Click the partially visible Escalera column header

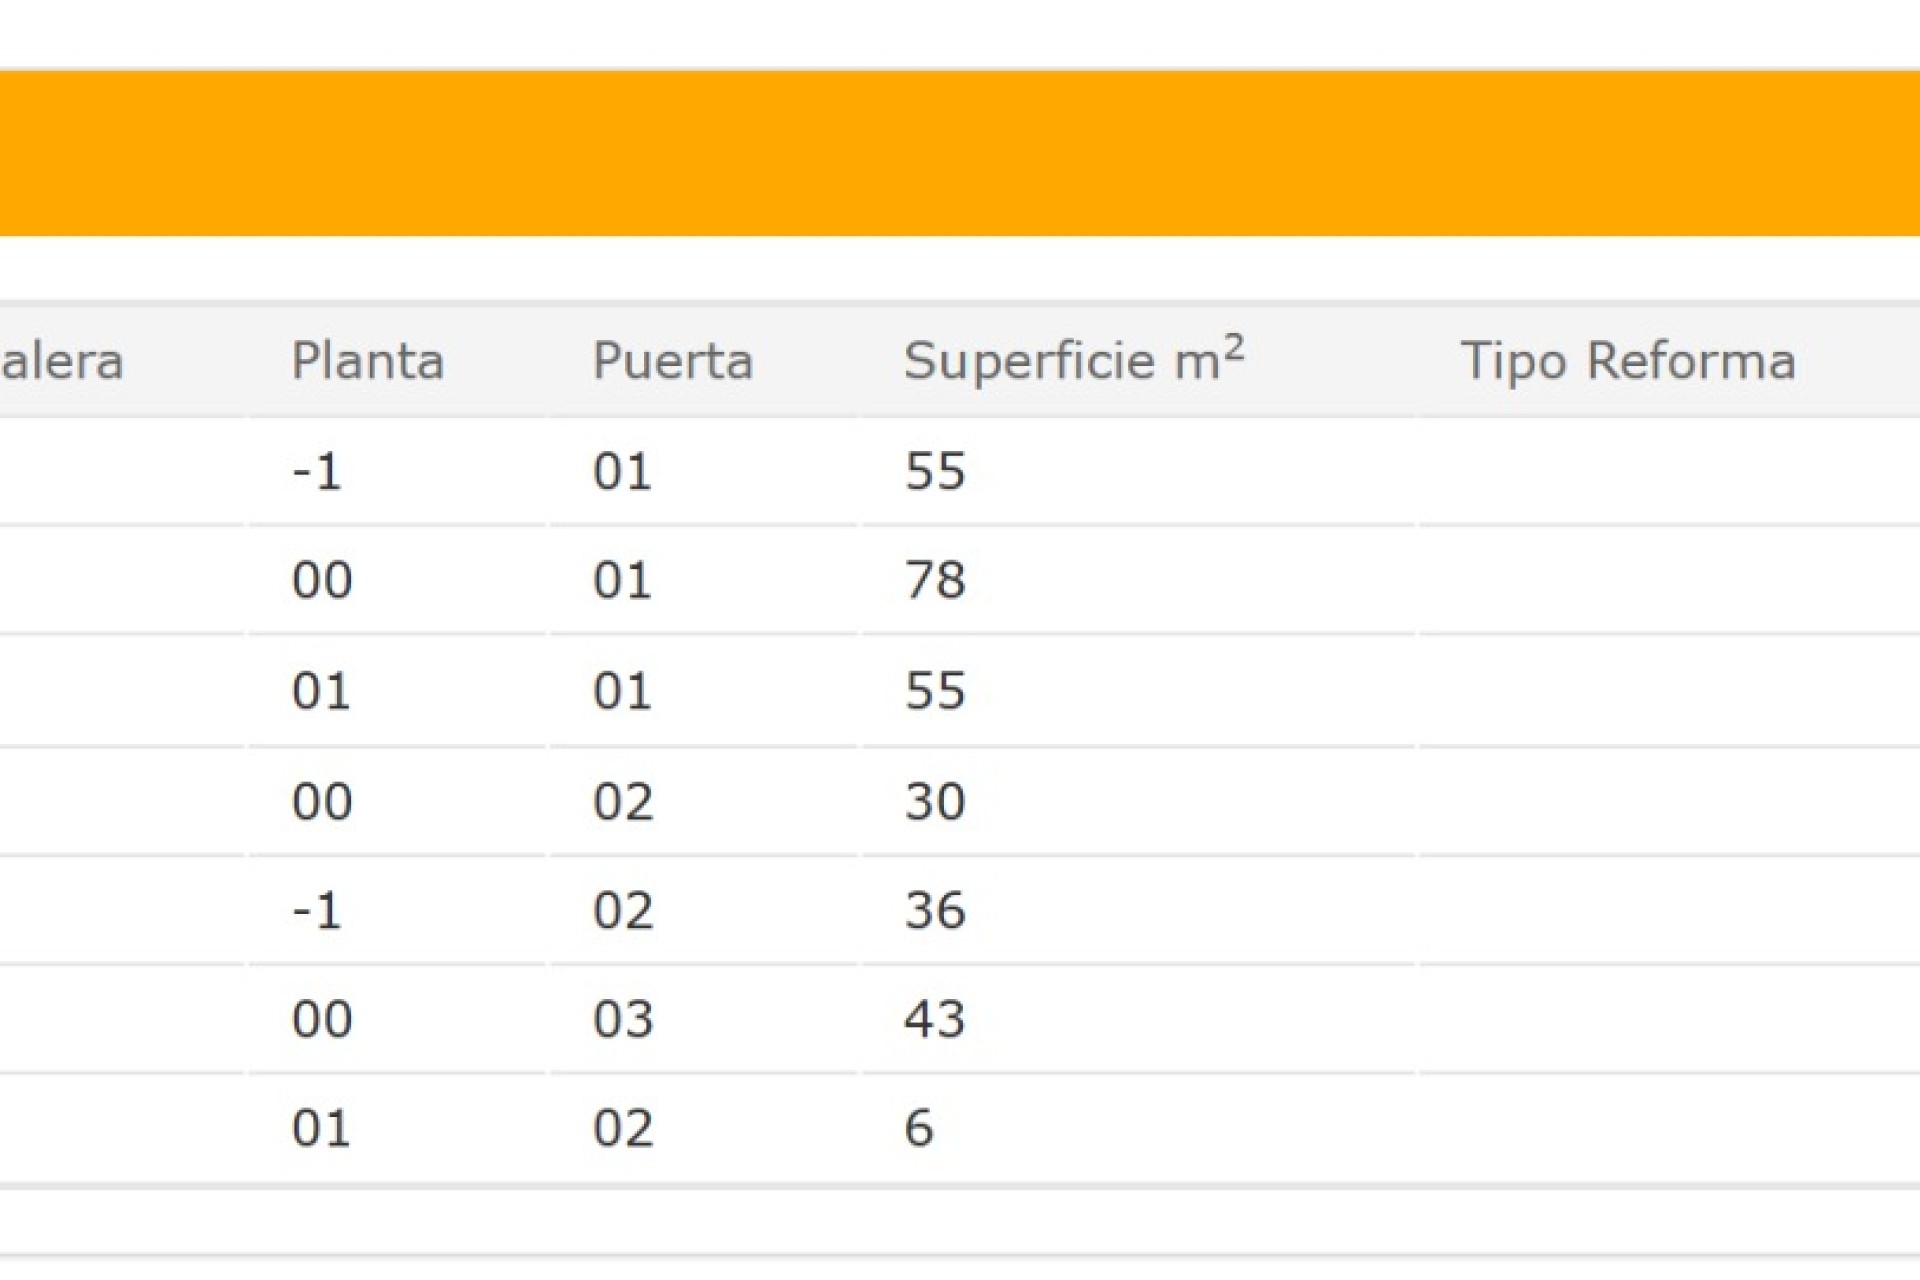click(x=62, y=361)
